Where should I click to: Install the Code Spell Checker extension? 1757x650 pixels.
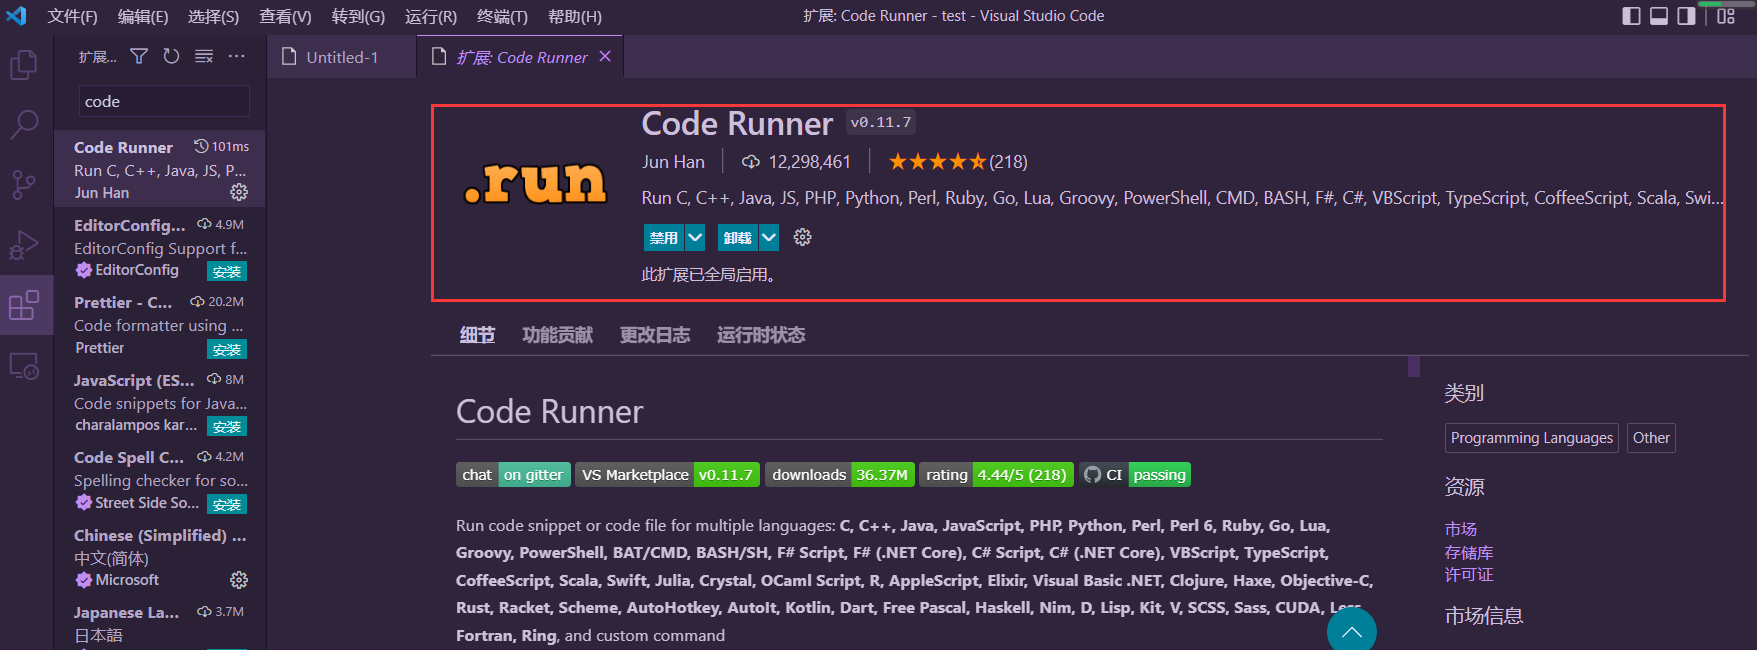pyautogui.click(x=227, y=504)
